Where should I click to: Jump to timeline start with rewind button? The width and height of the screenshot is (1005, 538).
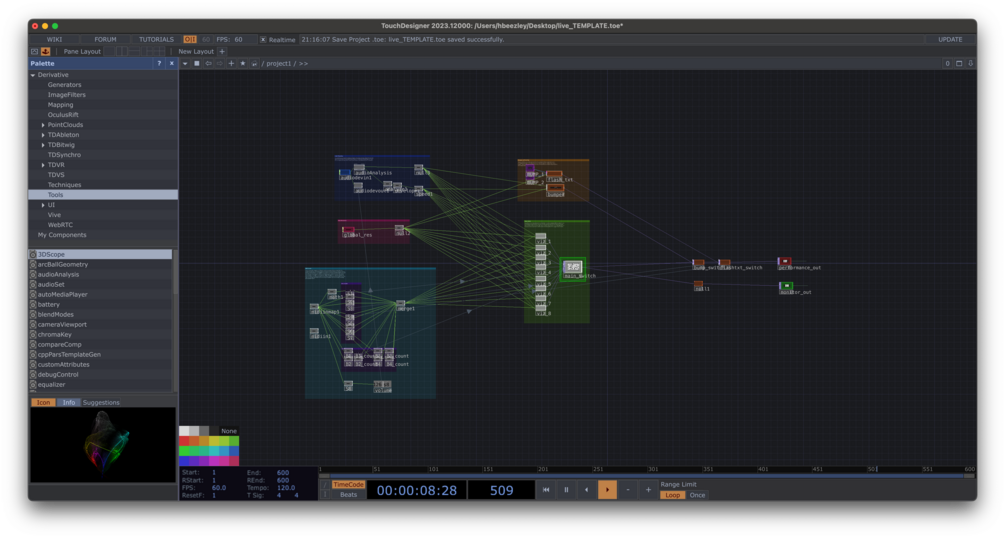click(546, 490)
